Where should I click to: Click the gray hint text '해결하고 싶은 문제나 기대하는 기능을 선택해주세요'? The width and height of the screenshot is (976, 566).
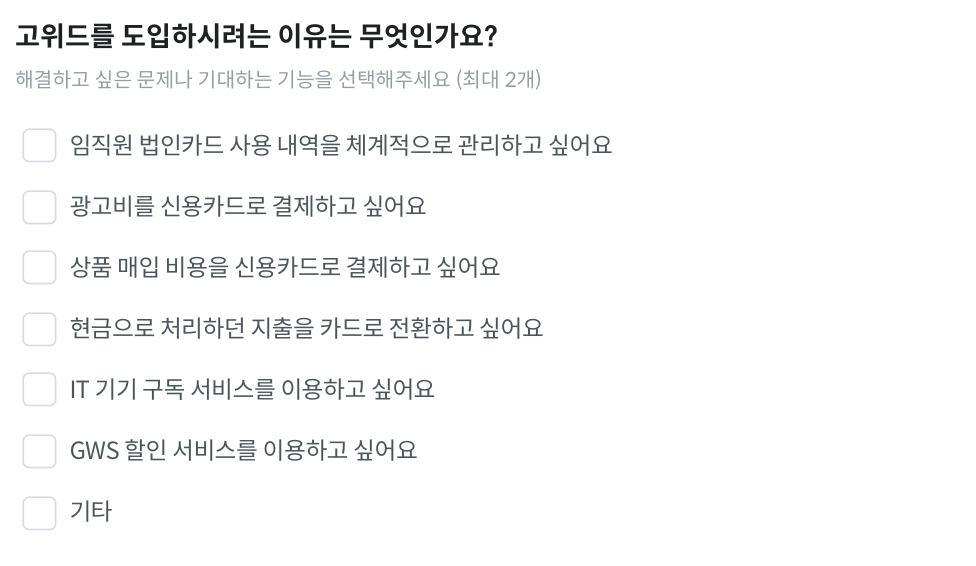(233, 79)
